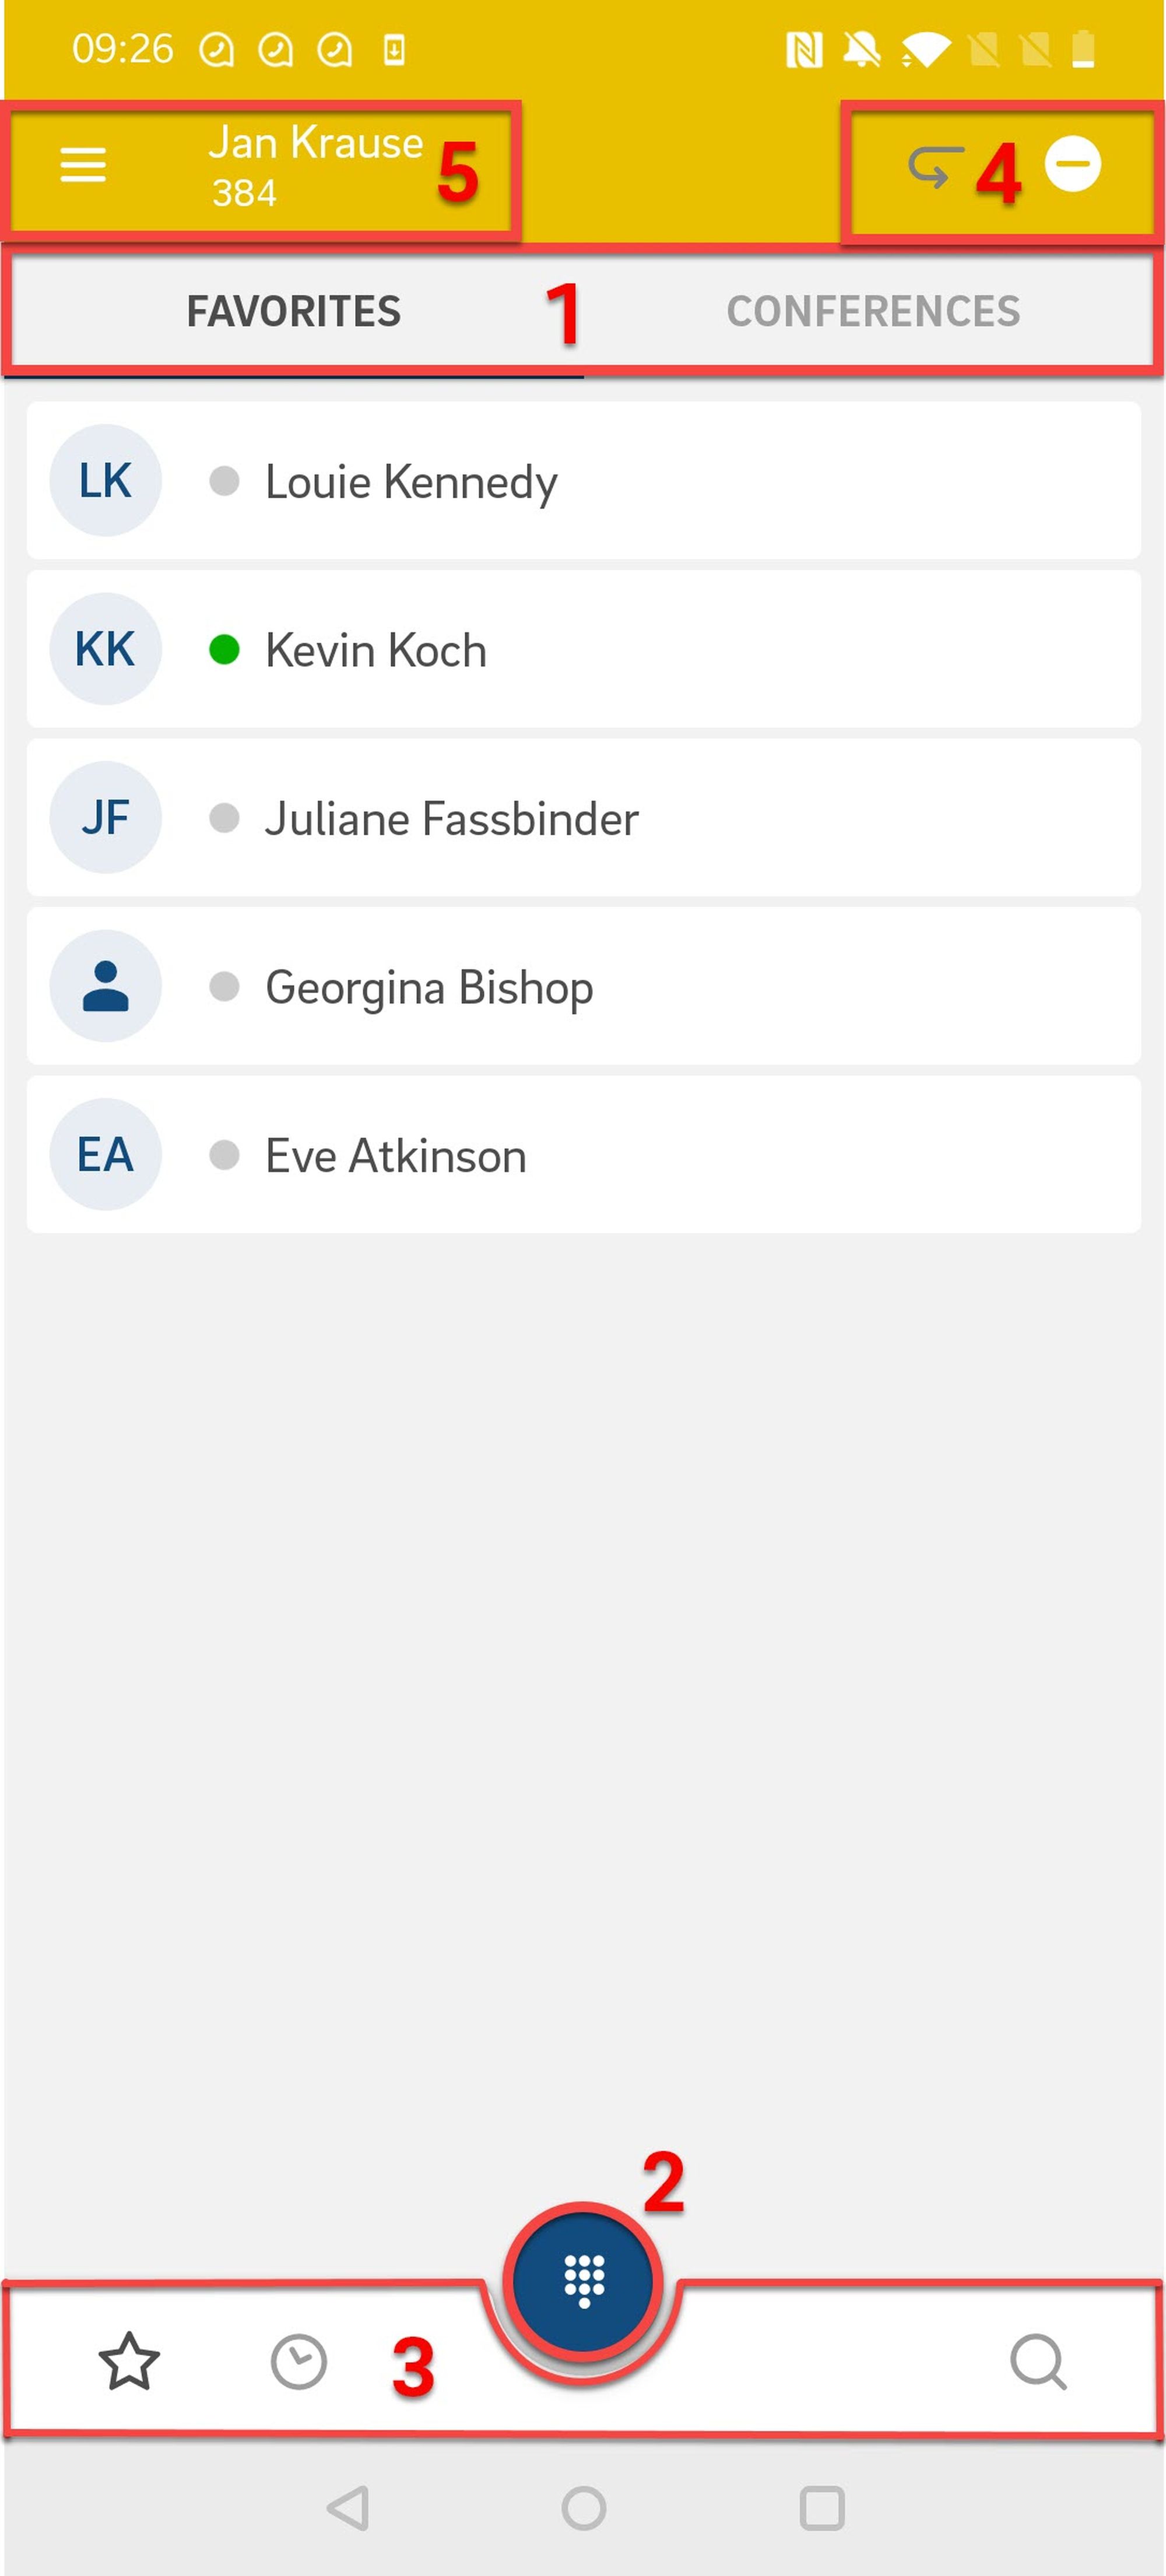1166x2576 pixels.
Task: Tap the LK avatar circle
Action: coord(105,481)
